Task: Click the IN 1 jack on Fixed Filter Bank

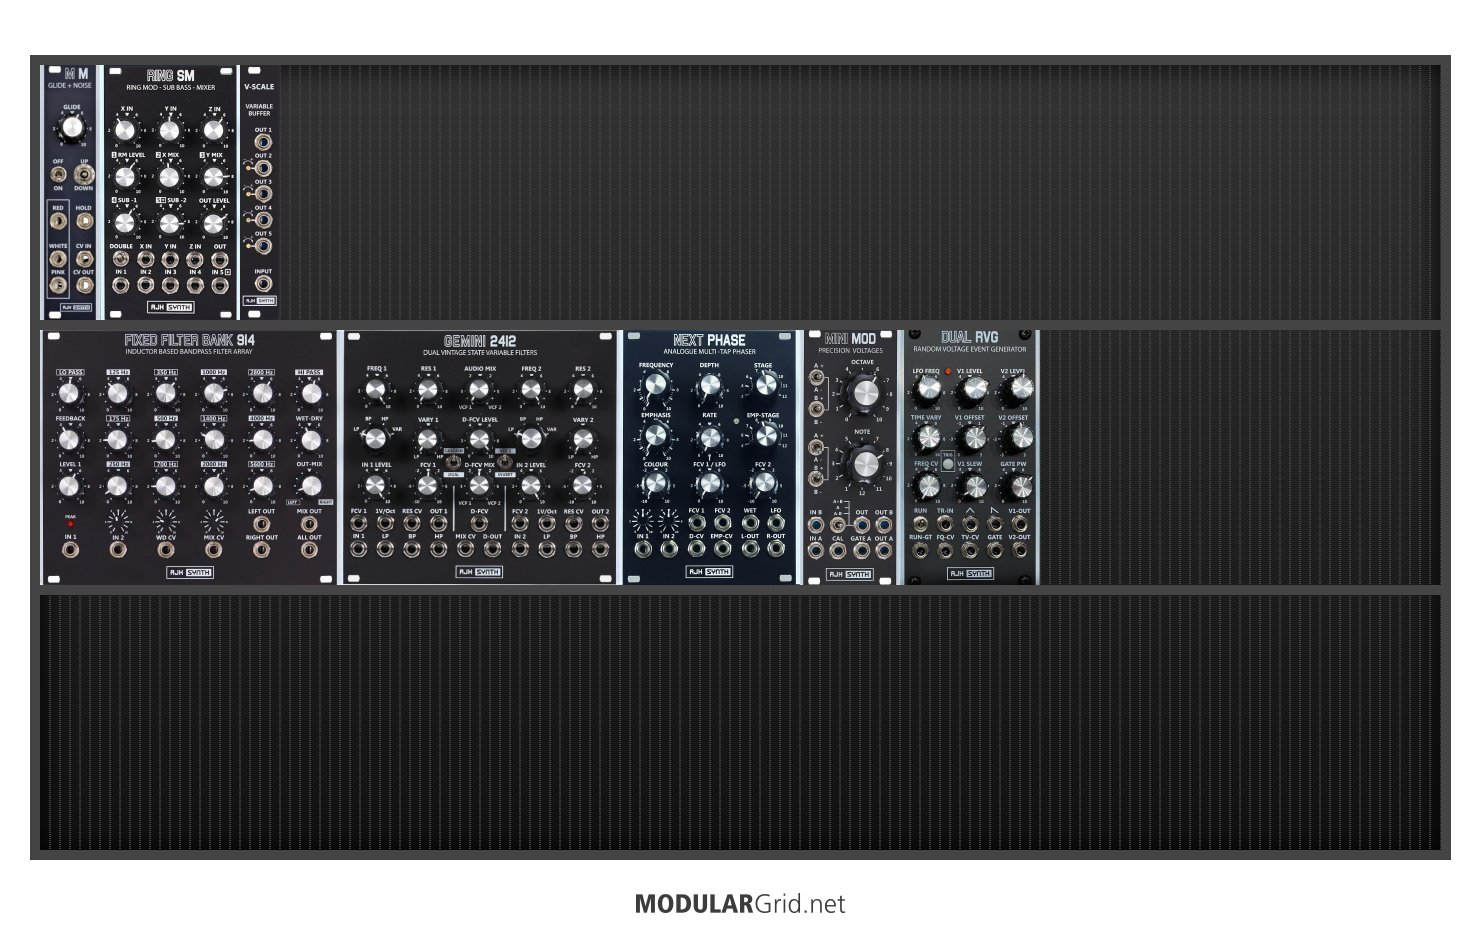Action: click(x=70, y=550)
